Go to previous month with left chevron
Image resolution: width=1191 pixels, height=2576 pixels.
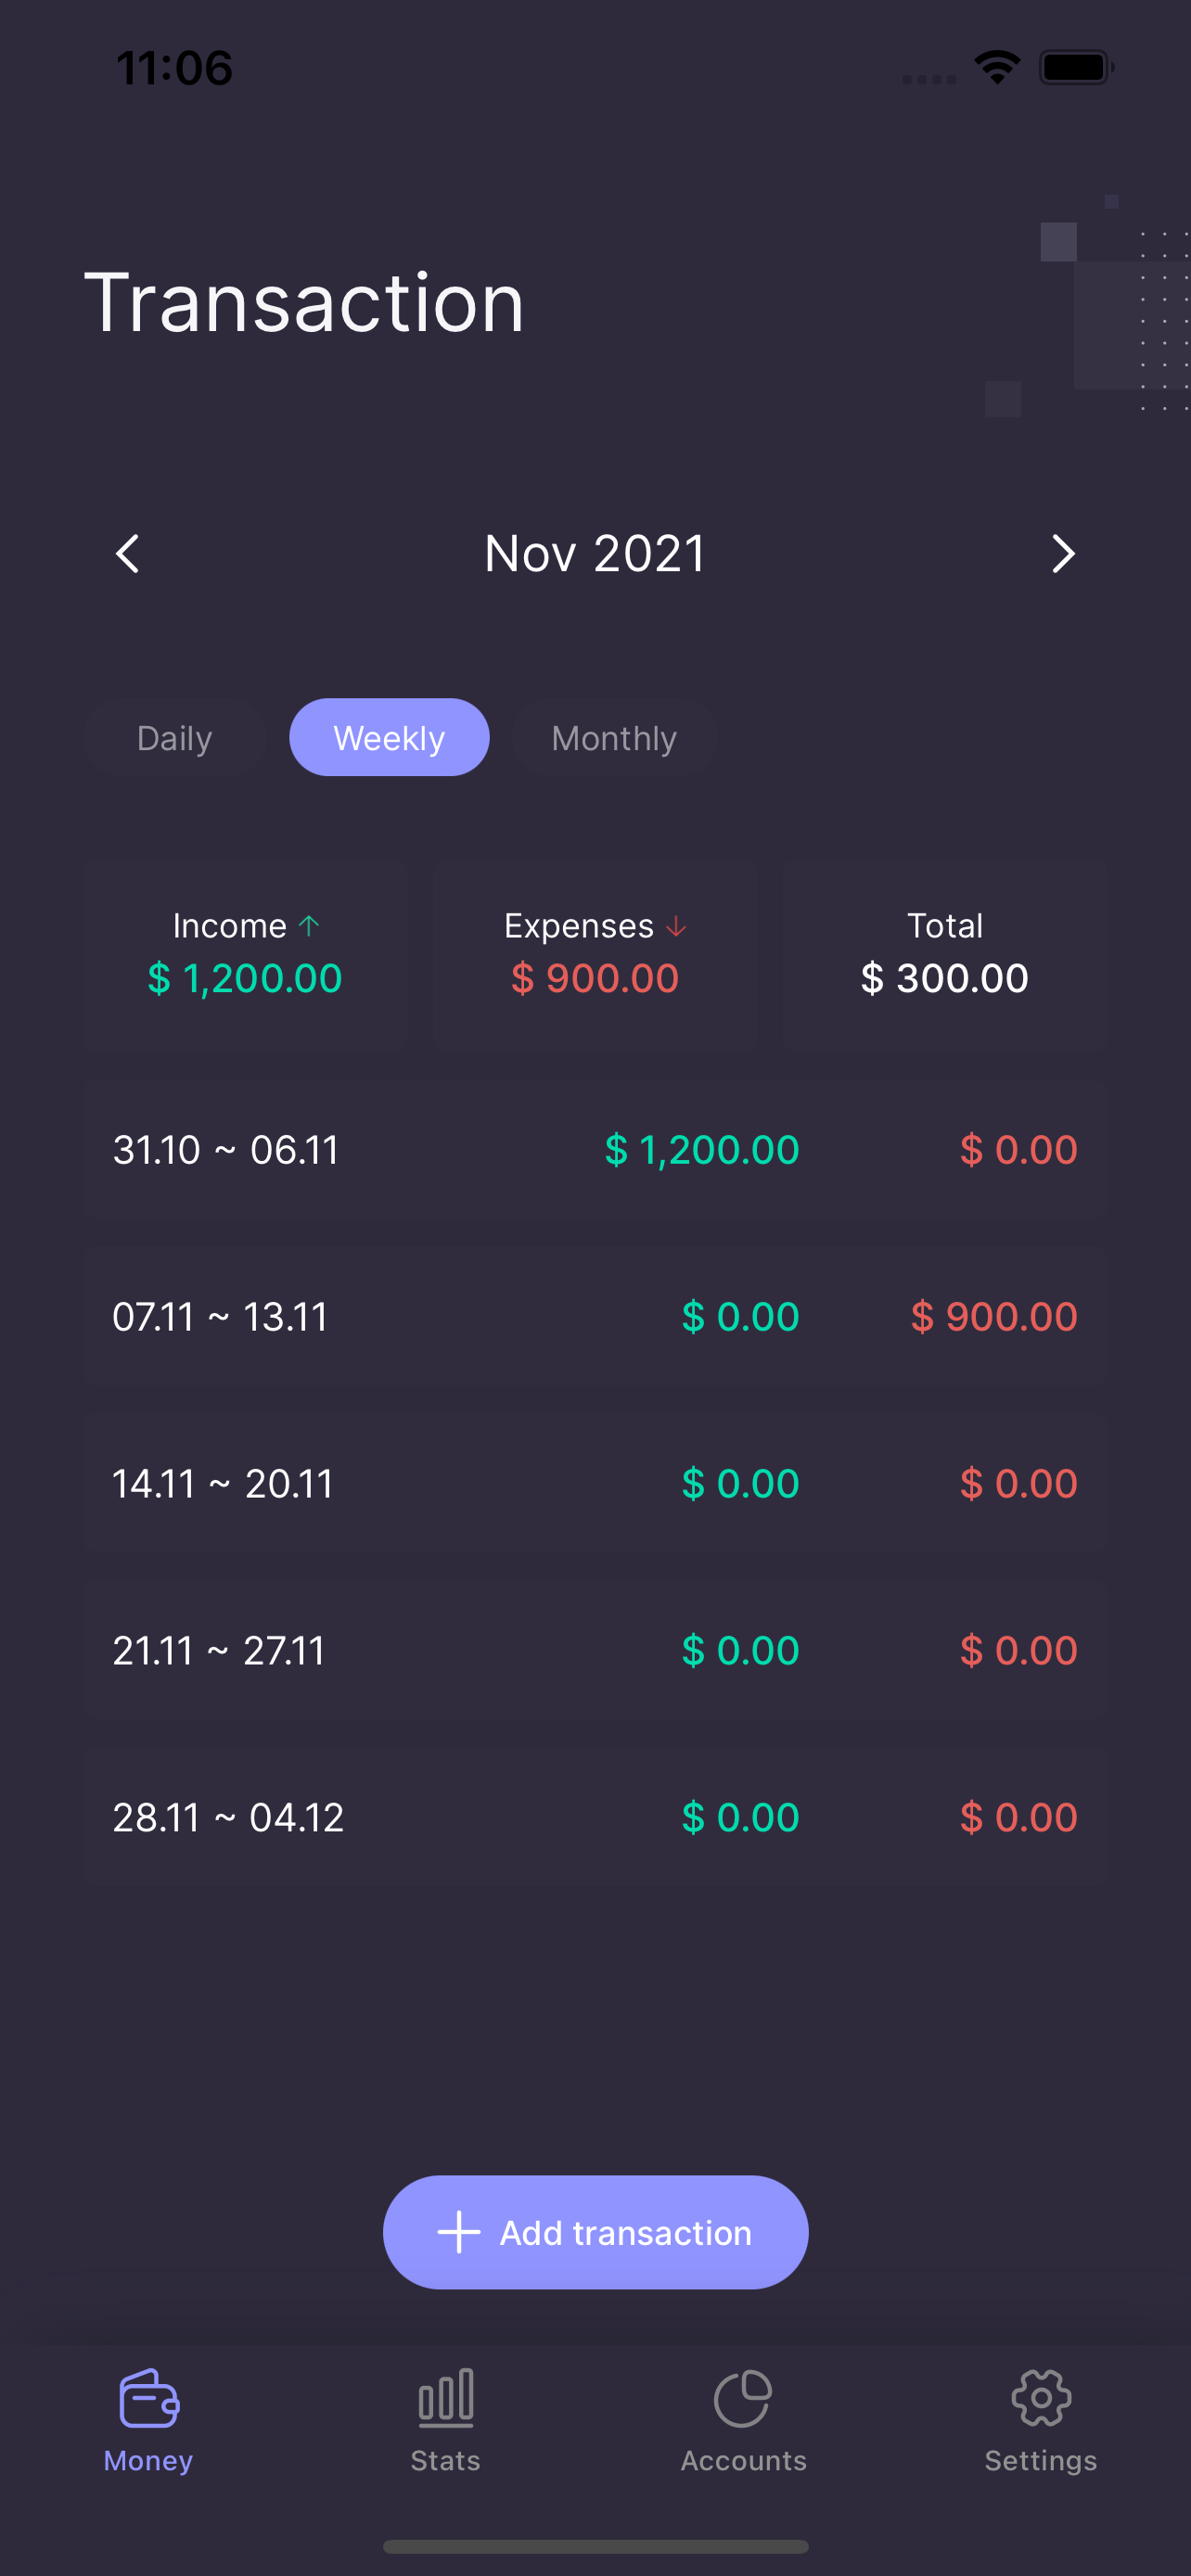pos(128,553)
